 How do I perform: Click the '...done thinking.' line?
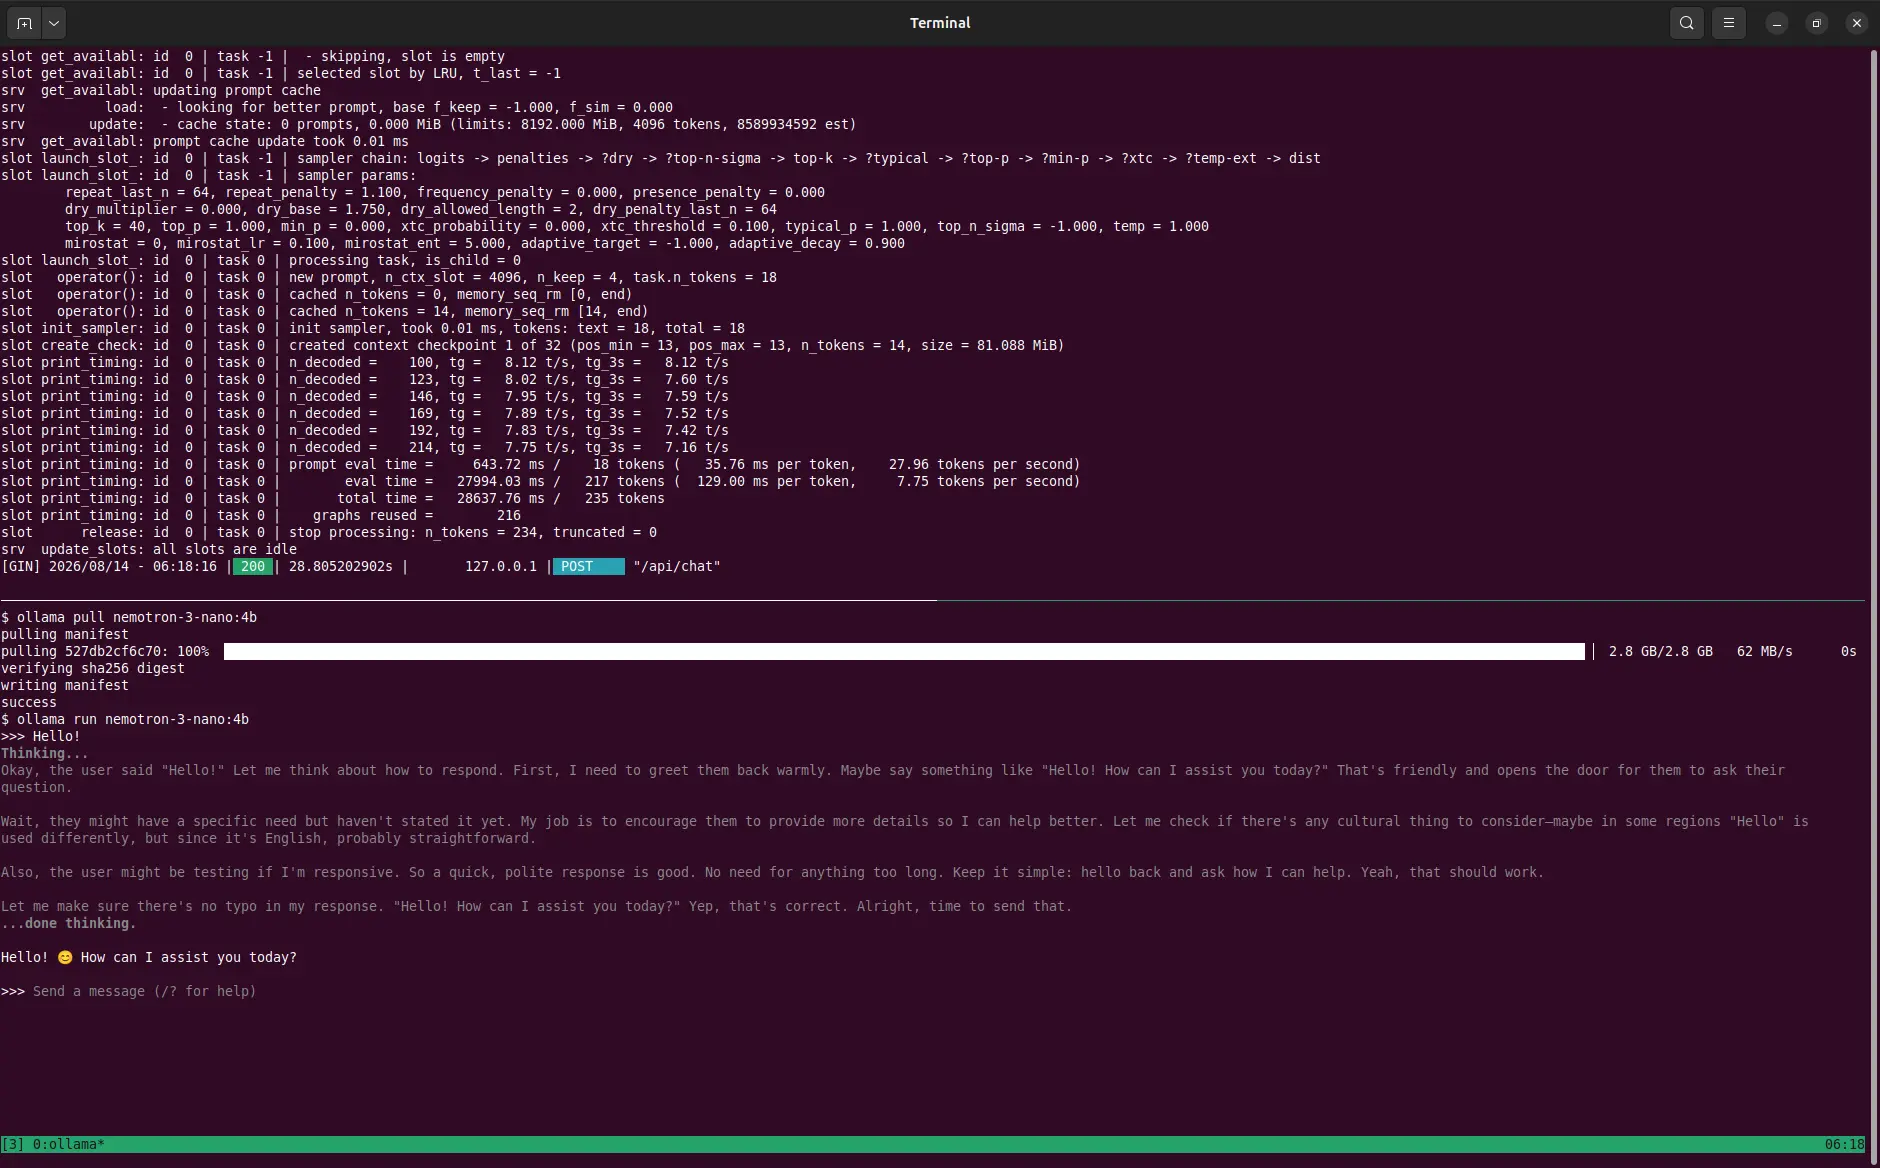pyautogui.click(x=69, y=923)
